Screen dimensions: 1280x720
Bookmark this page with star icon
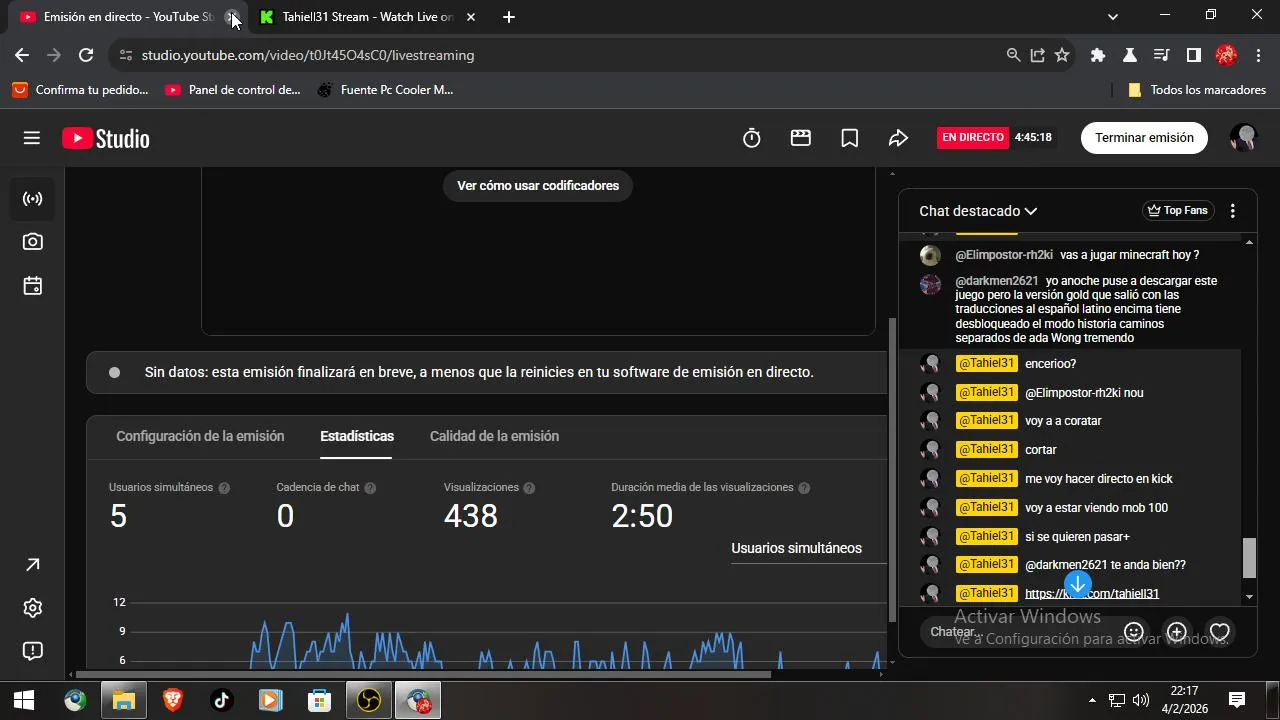[x=1062, y=55]
